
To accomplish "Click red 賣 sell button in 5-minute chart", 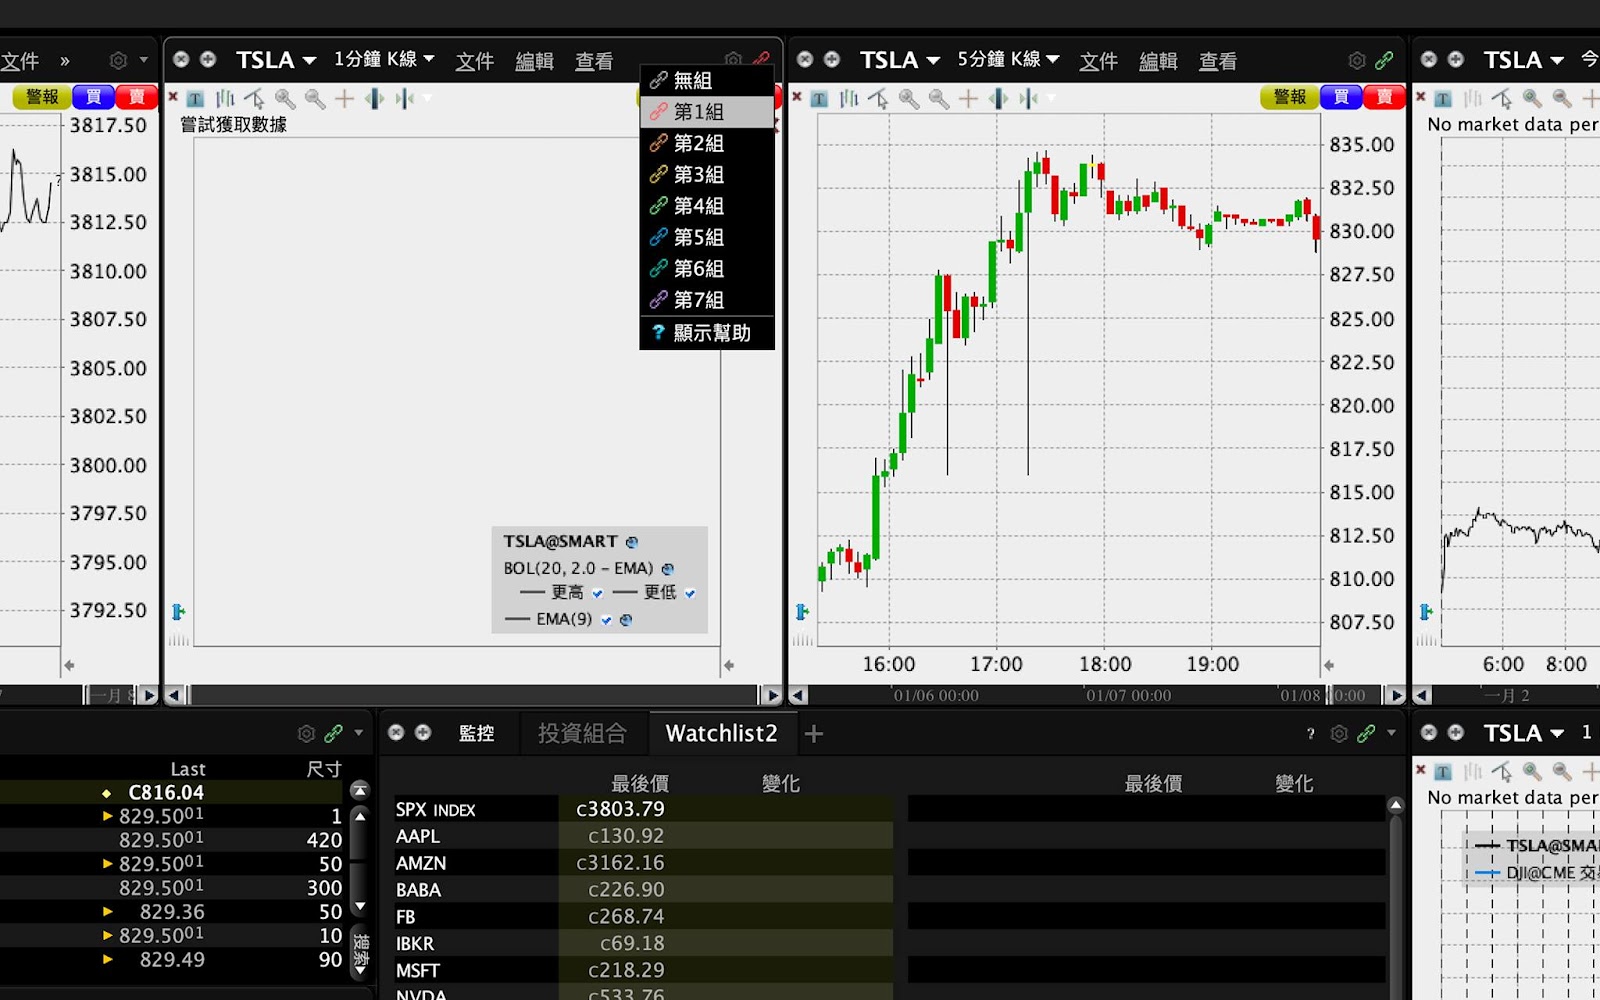I will click(1383, 97).
